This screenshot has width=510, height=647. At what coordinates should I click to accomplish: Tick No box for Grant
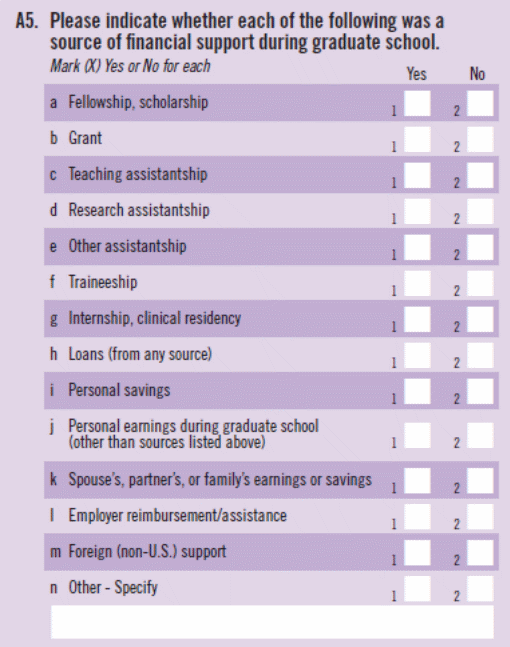[x=480, y=139]
